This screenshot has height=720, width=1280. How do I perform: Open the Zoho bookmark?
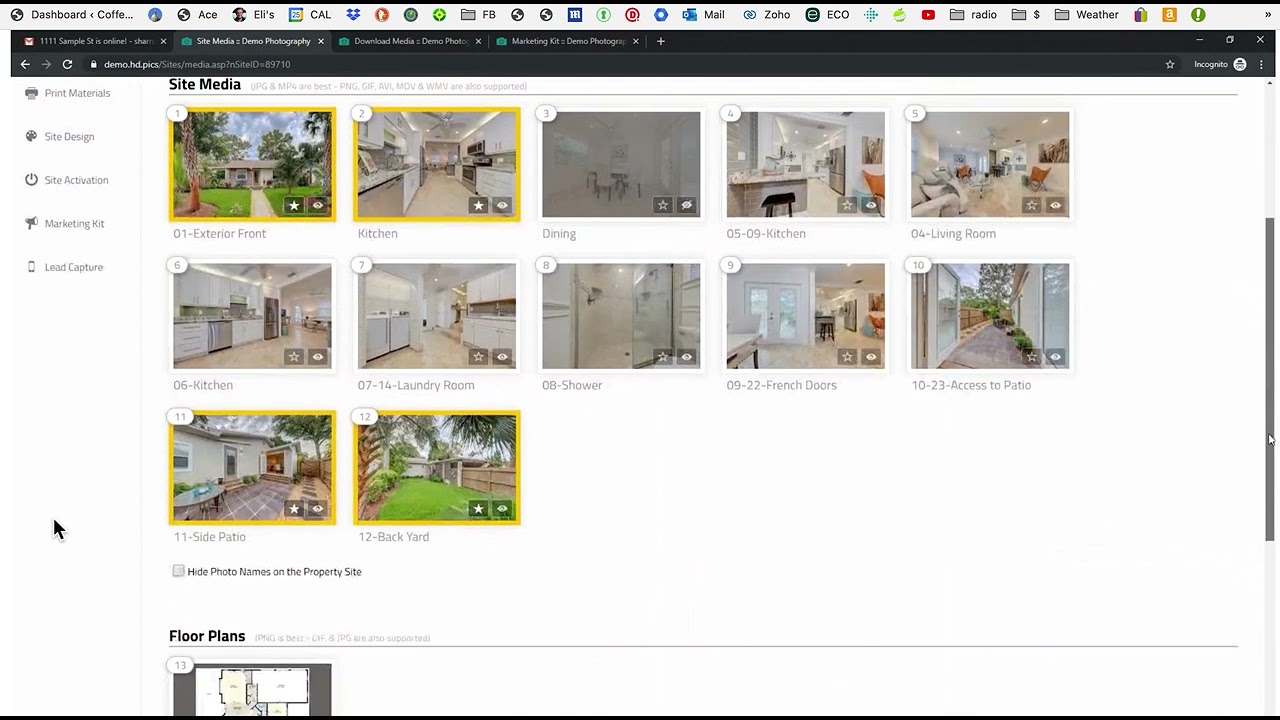point(767,15)
